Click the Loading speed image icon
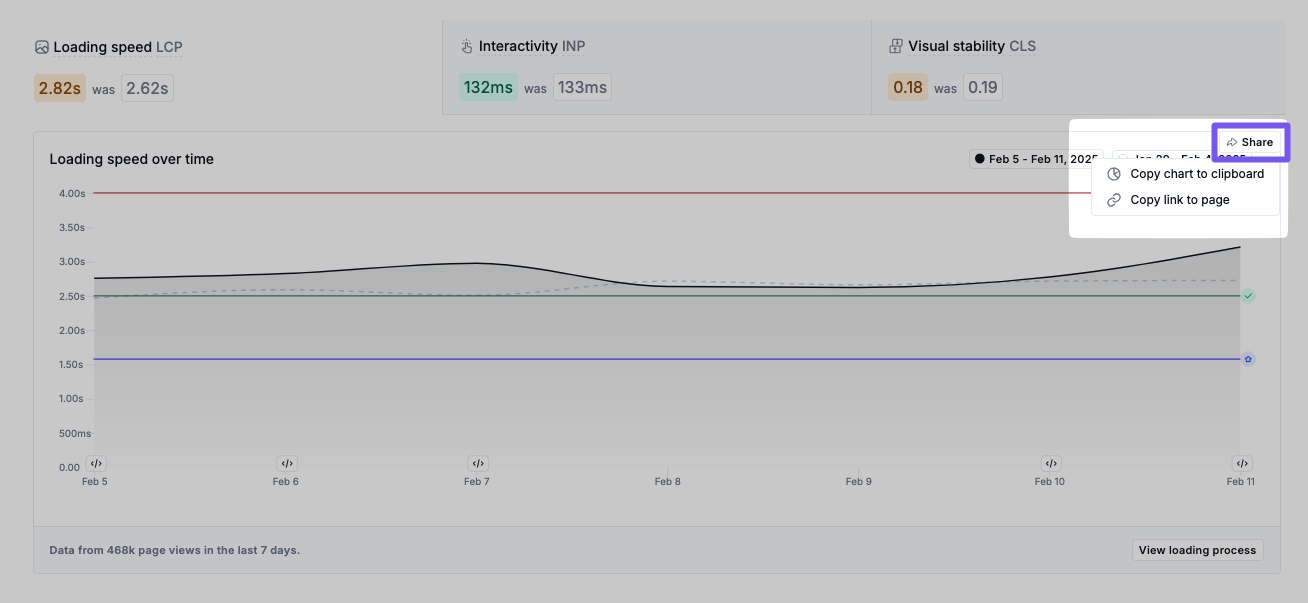The width and height of the screenshot is (1308, 603). point(42,47)
